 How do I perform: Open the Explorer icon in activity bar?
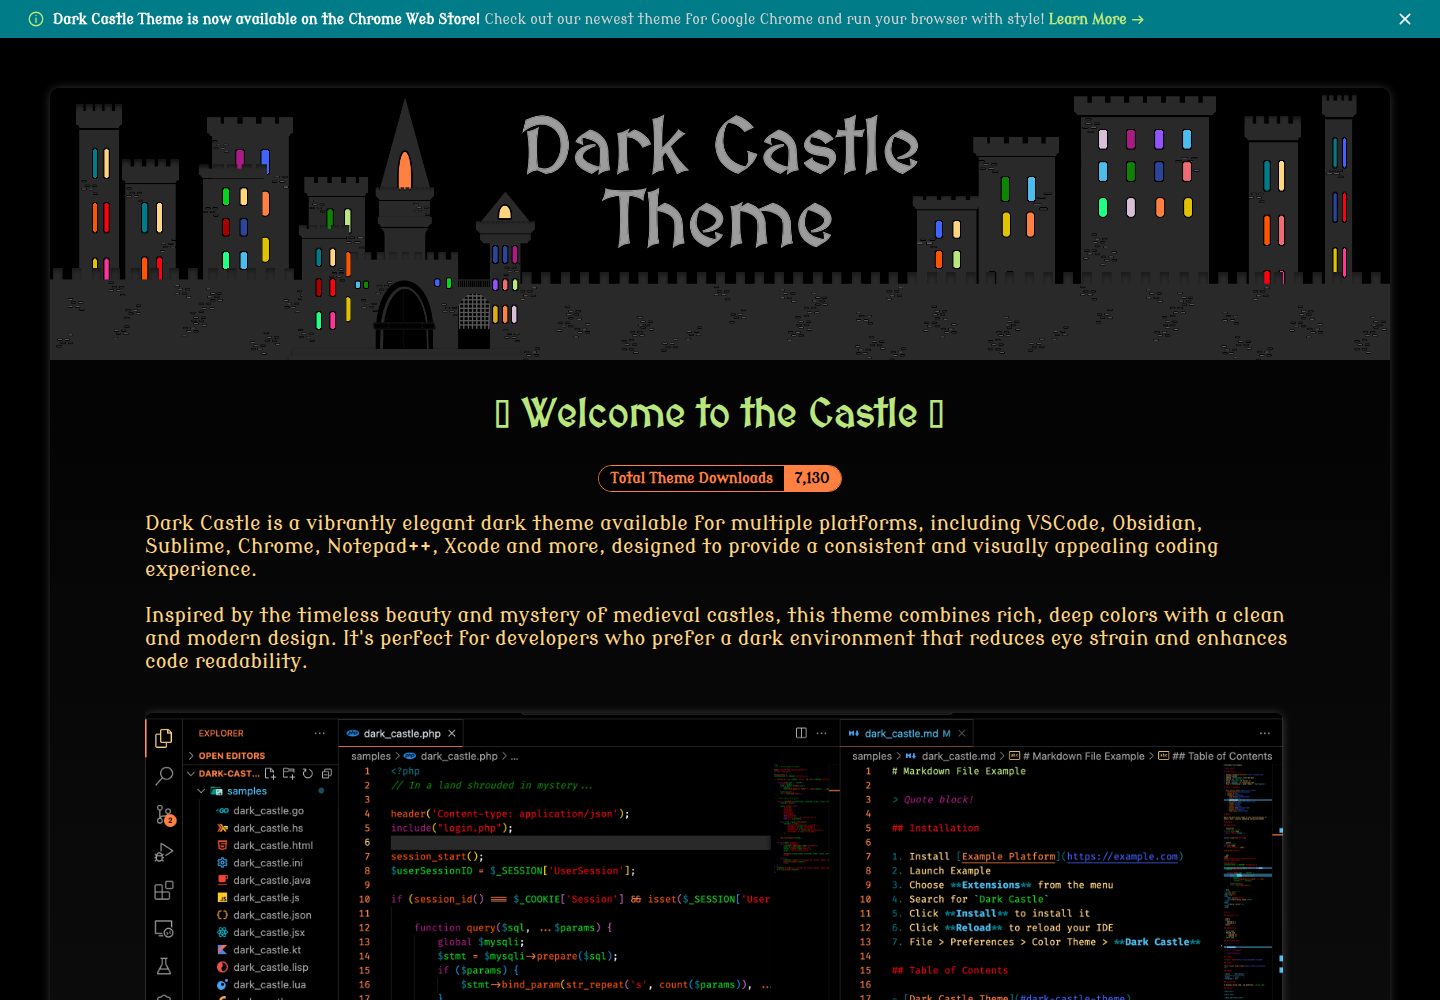click(x=164, y=738)
